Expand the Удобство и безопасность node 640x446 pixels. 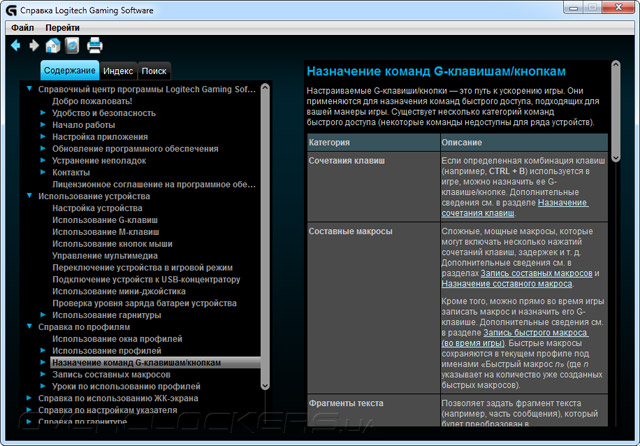pos(43,113)
